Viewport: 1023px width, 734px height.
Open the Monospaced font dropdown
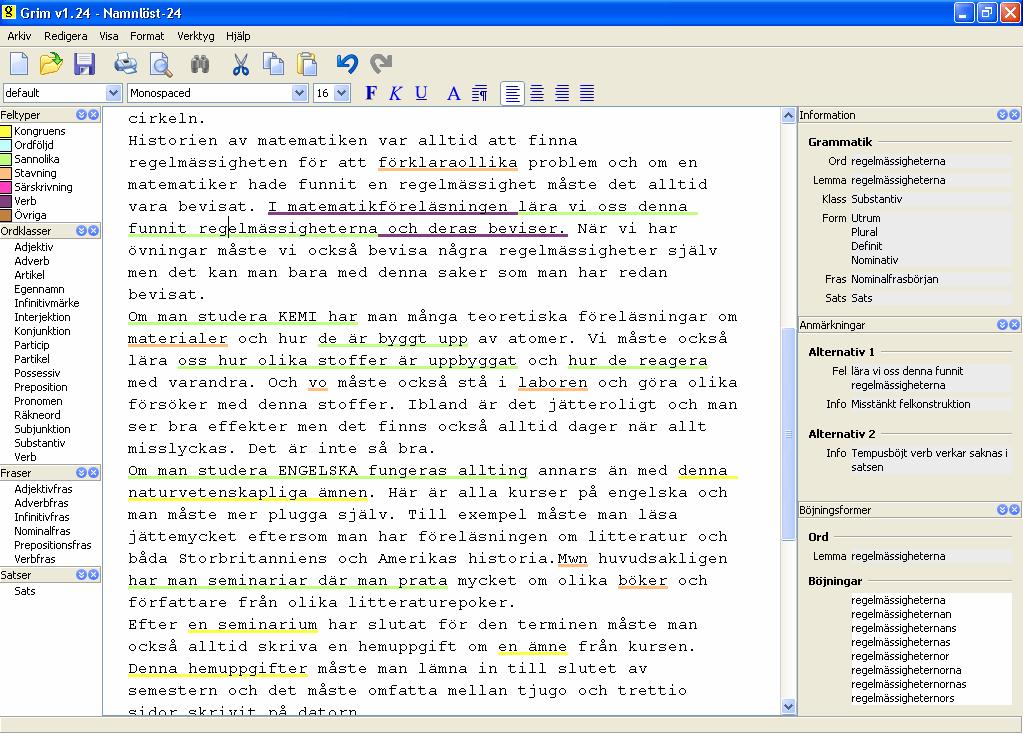point(299,93)
